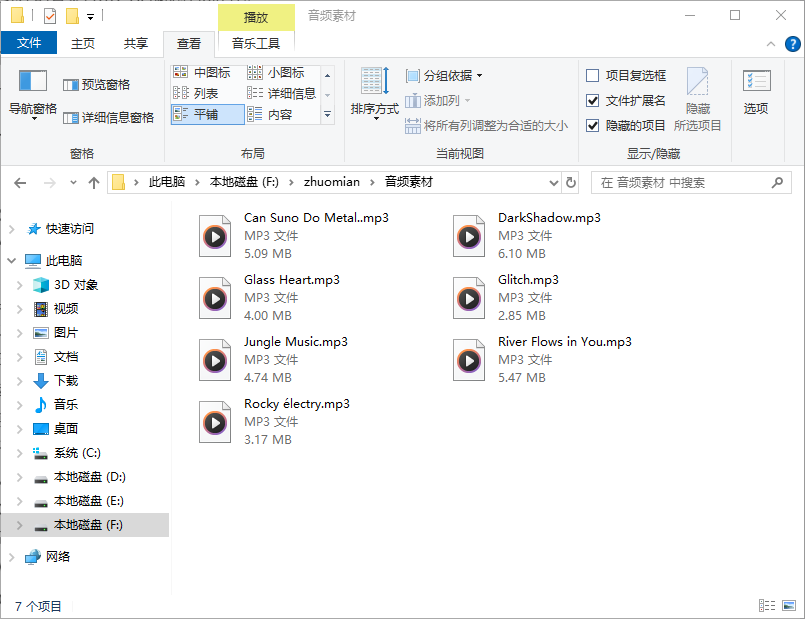Switch to the 主页 home tab
The image size is (805, 619).
[x=83, y=44]
